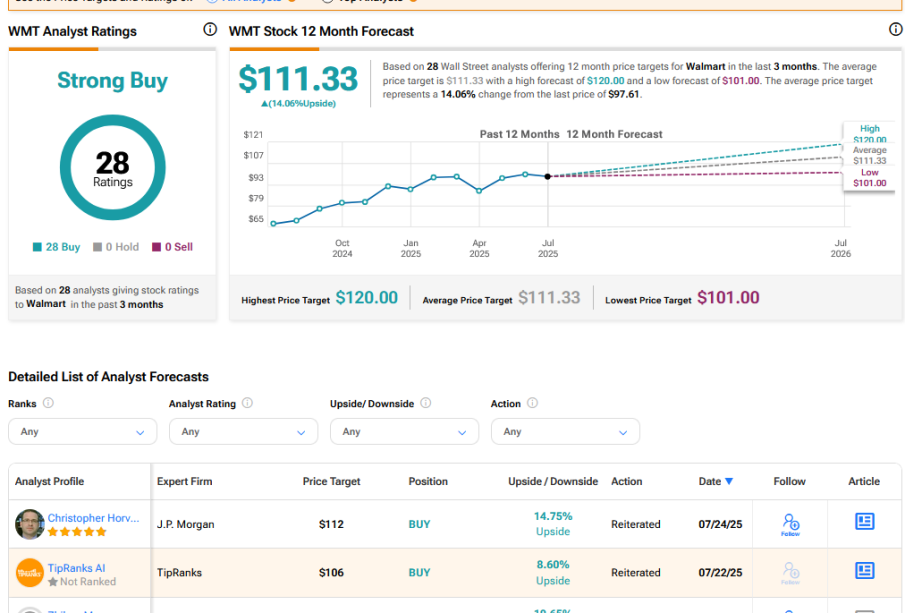Open TipRanks AI analyst profile link
The image size is (905, 613).
pos(76,568)
